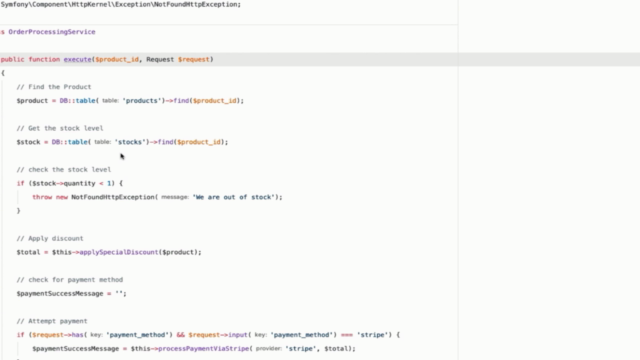Click the $paymentSuccessMessage empty string assignment
Screen dimensions: 640x360
(71, 293)
